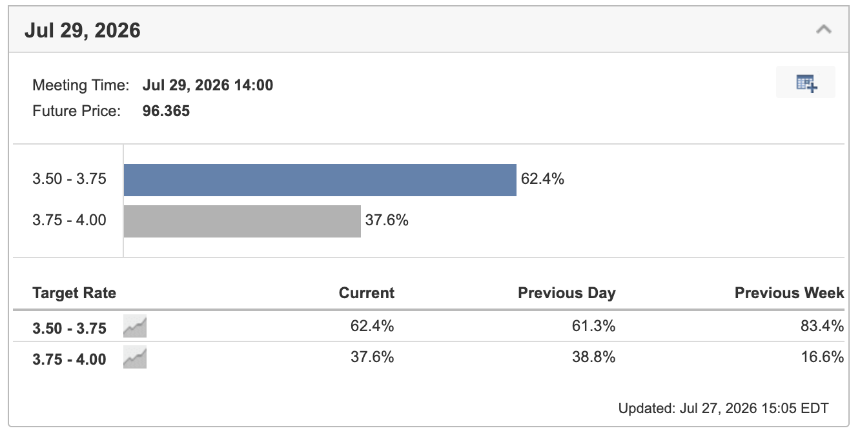The image size is (860, 435).
Task: Click the 38.8% Previous Day value
Action: [593, 357]
